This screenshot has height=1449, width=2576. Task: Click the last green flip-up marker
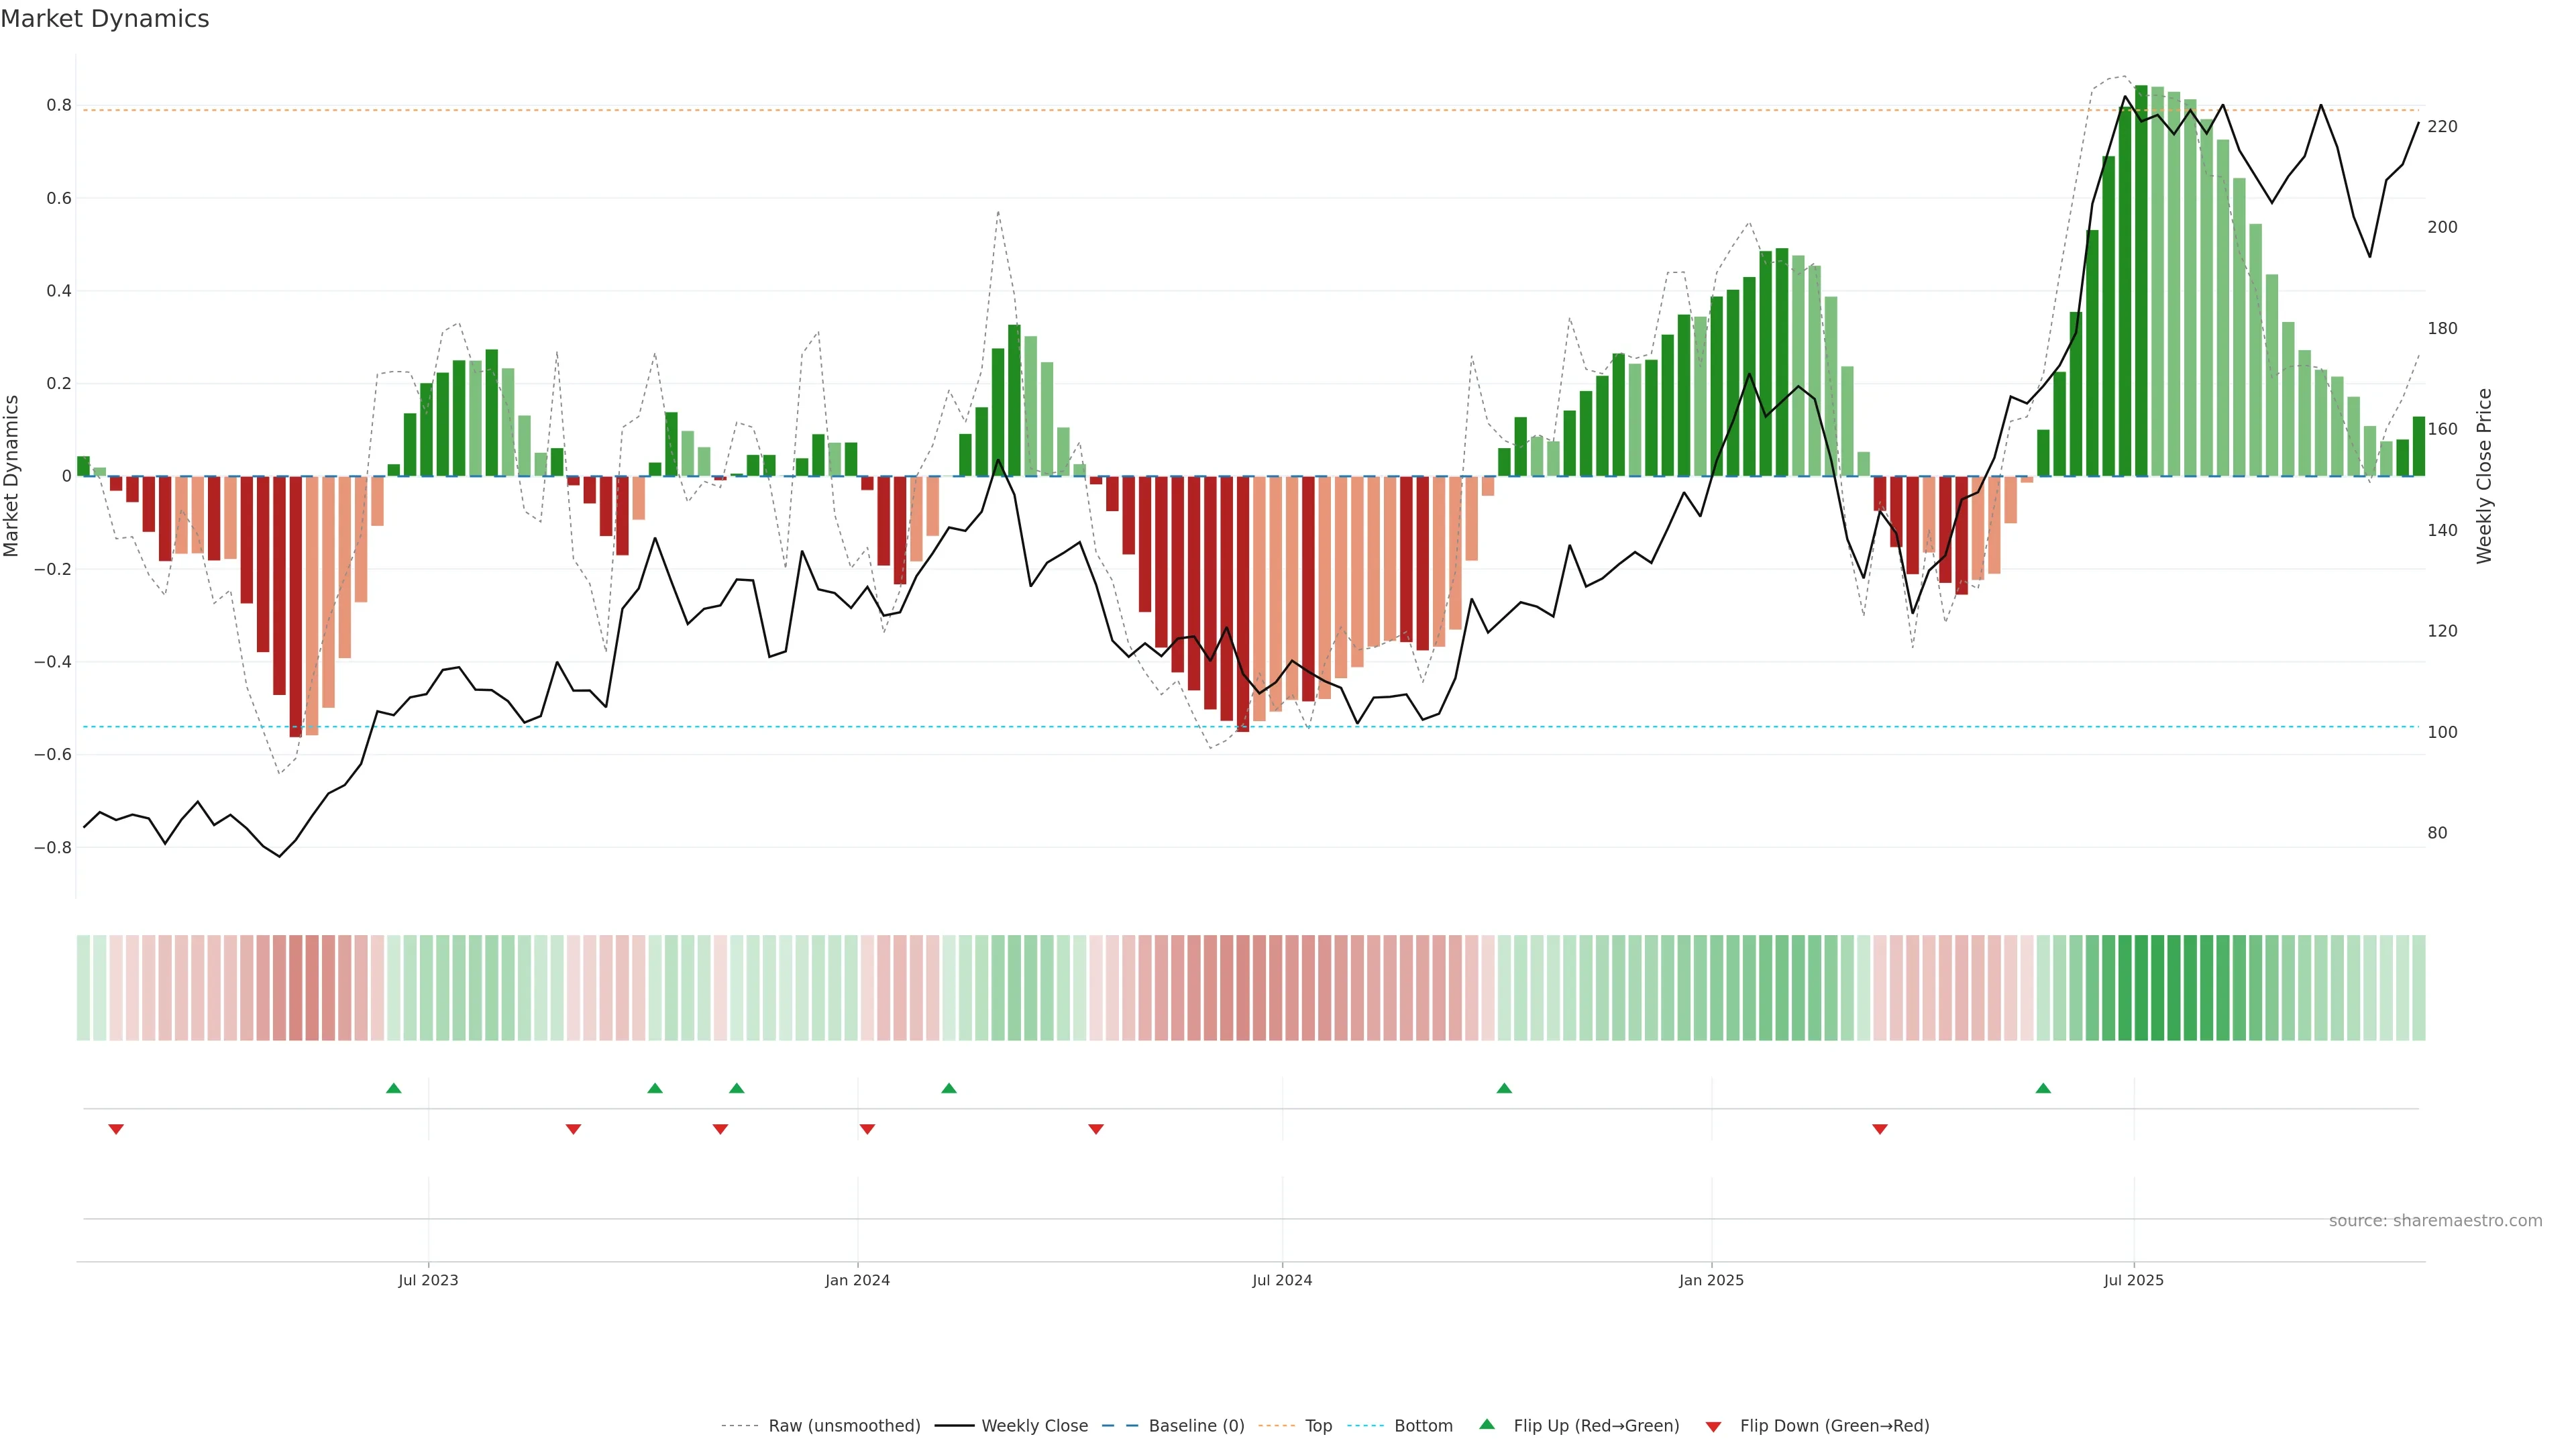(x=2043, y=1088)
